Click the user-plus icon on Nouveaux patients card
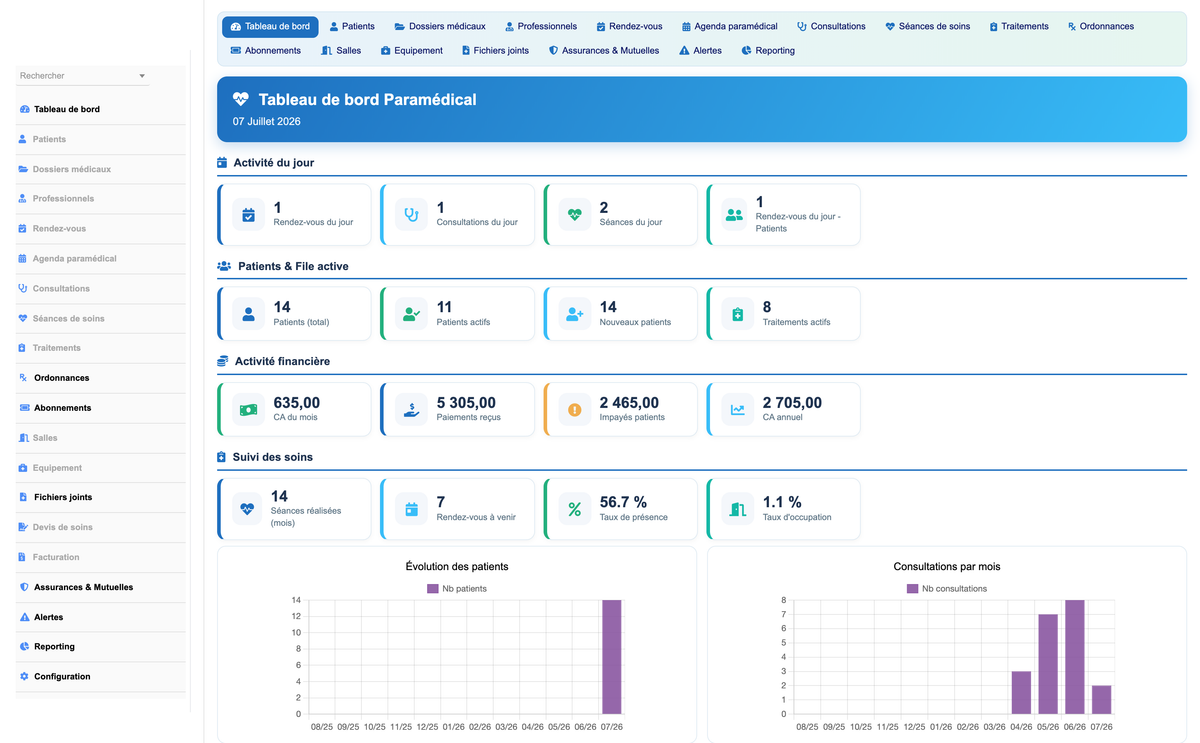1200x743 pixels. coord(574,314)
